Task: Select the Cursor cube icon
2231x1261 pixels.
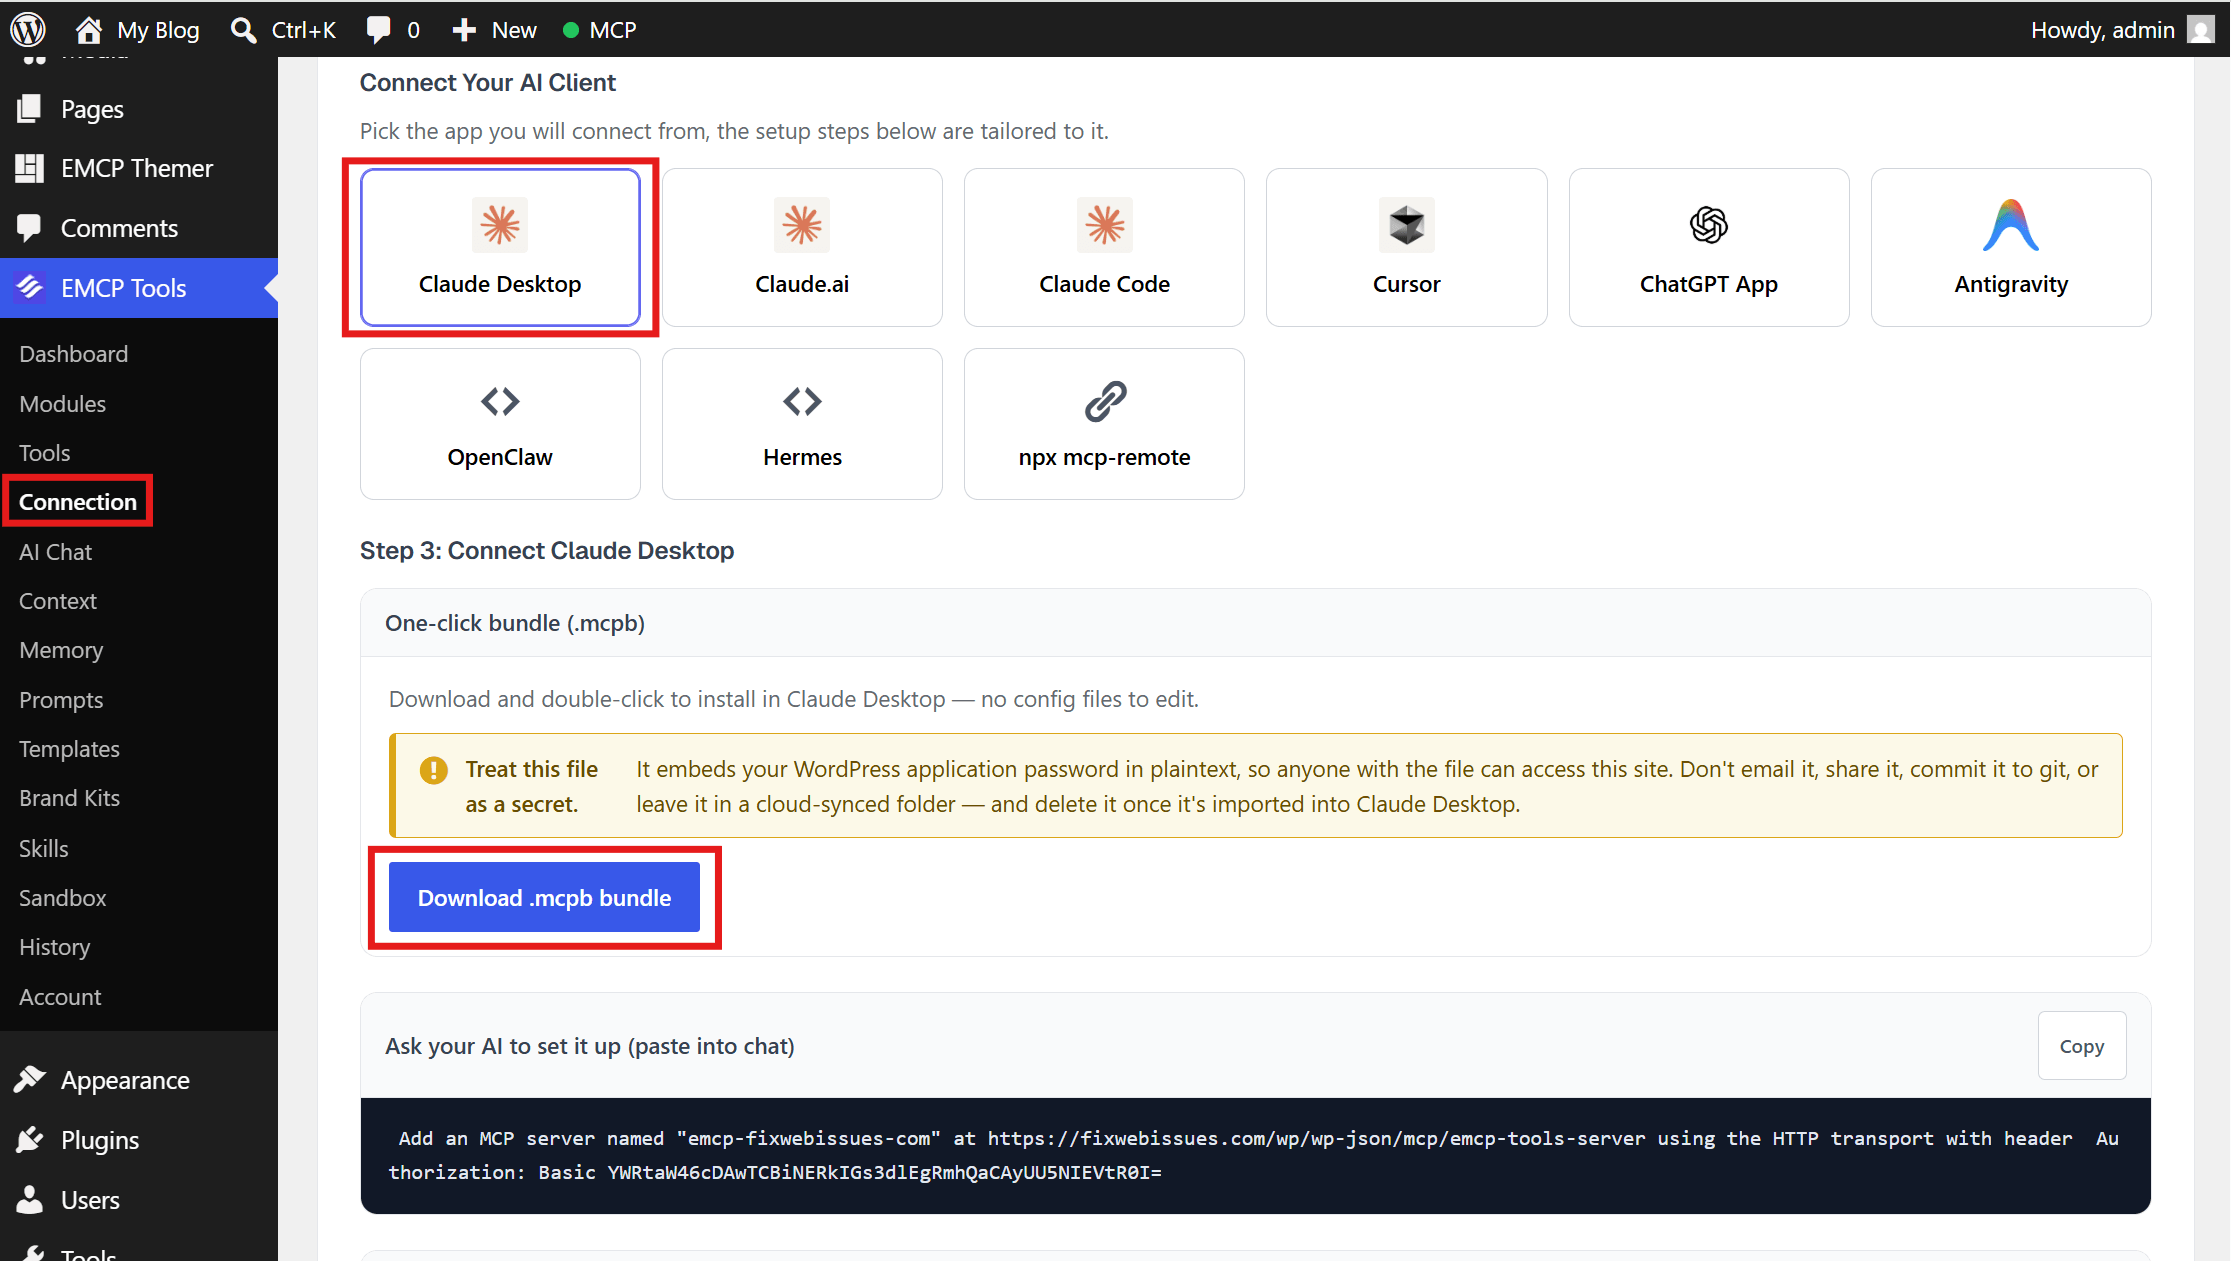Action: click(x=1407, y=225)
